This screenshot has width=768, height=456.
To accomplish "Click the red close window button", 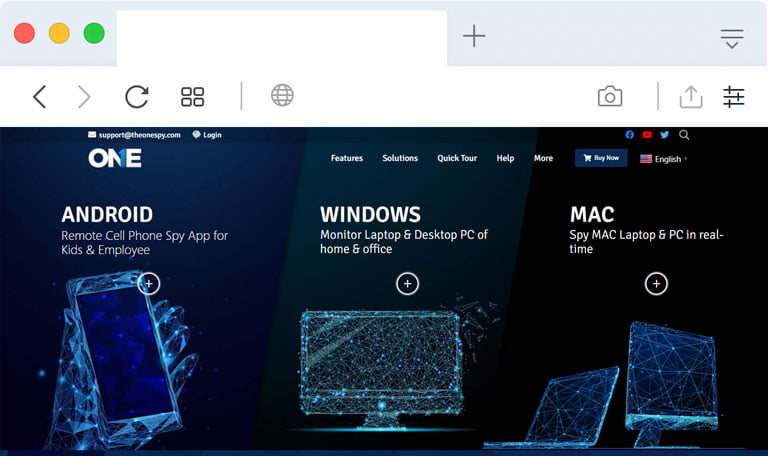I will tap(24, 33).
